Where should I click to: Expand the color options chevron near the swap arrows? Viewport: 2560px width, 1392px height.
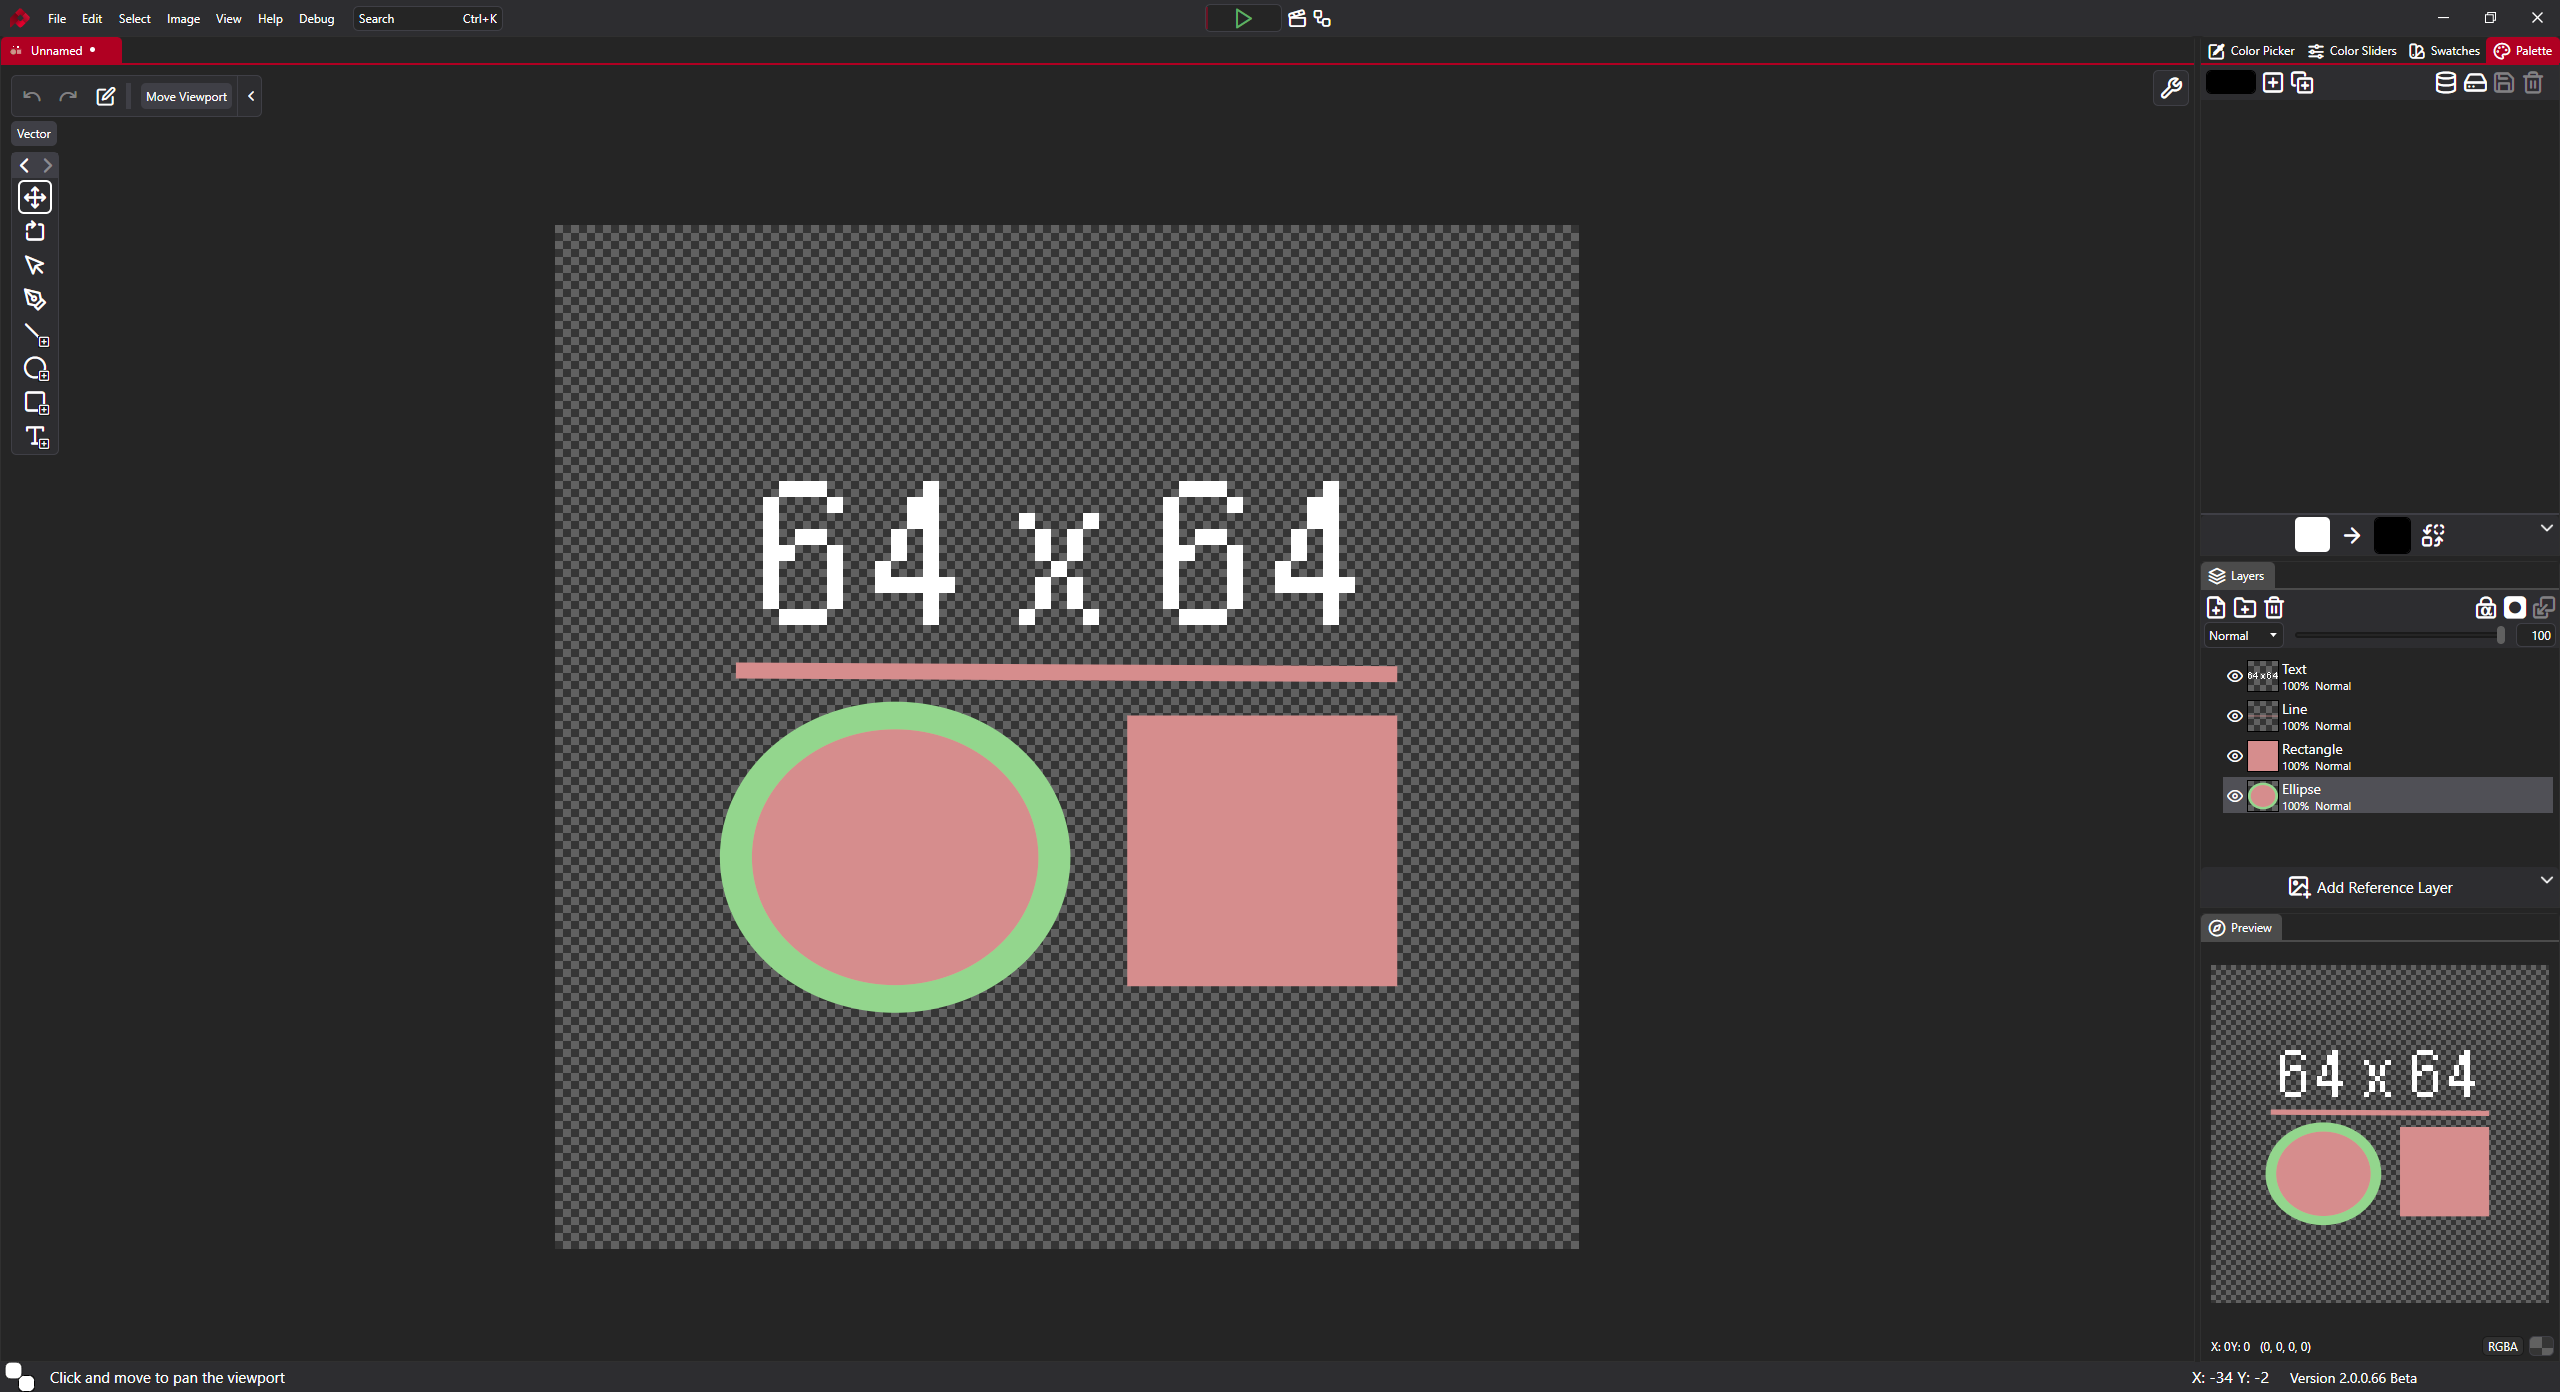coord(2545,528)
